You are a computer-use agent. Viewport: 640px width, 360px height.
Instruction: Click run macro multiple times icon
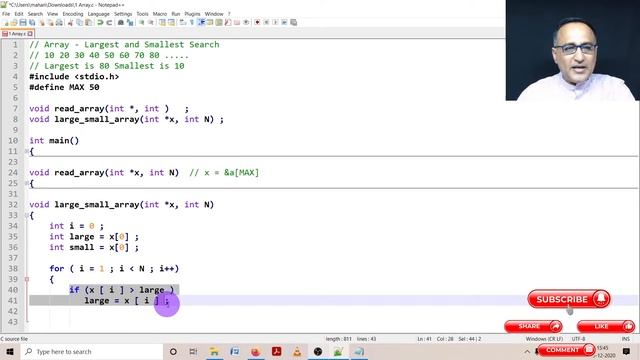point(284,22)
